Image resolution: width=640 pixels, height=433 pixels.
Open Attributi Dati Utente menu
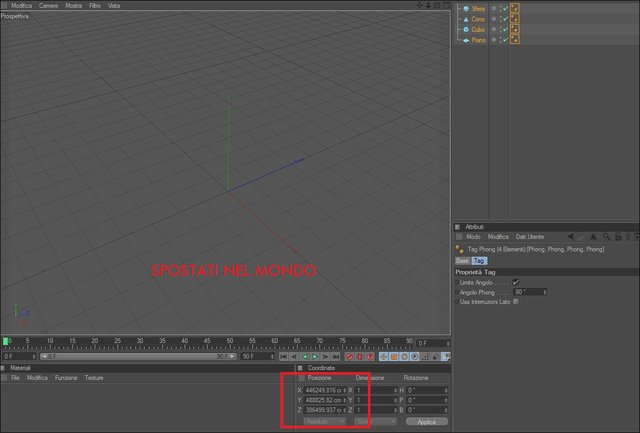coord(530,237)
